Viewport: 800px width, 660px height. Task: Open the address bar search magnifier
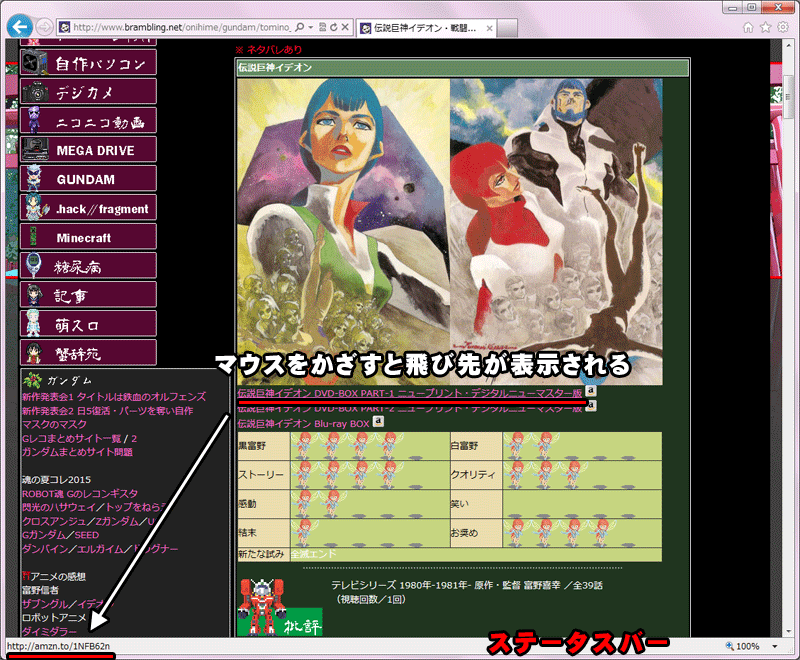coord(300,27)
